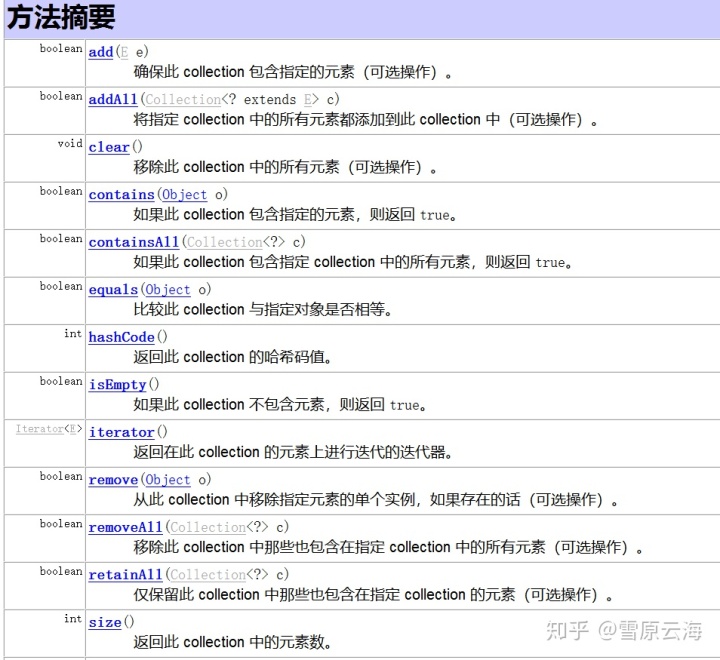
Task: Open the remove method link
Action: [113, 479]
